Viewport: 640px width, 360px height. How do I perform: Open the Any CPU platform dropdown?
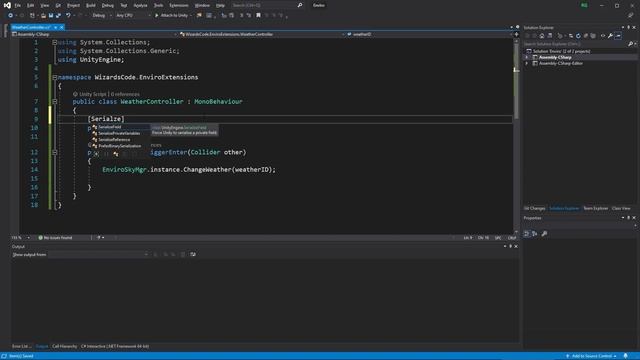pyautogui.click(x=133, y=16)
